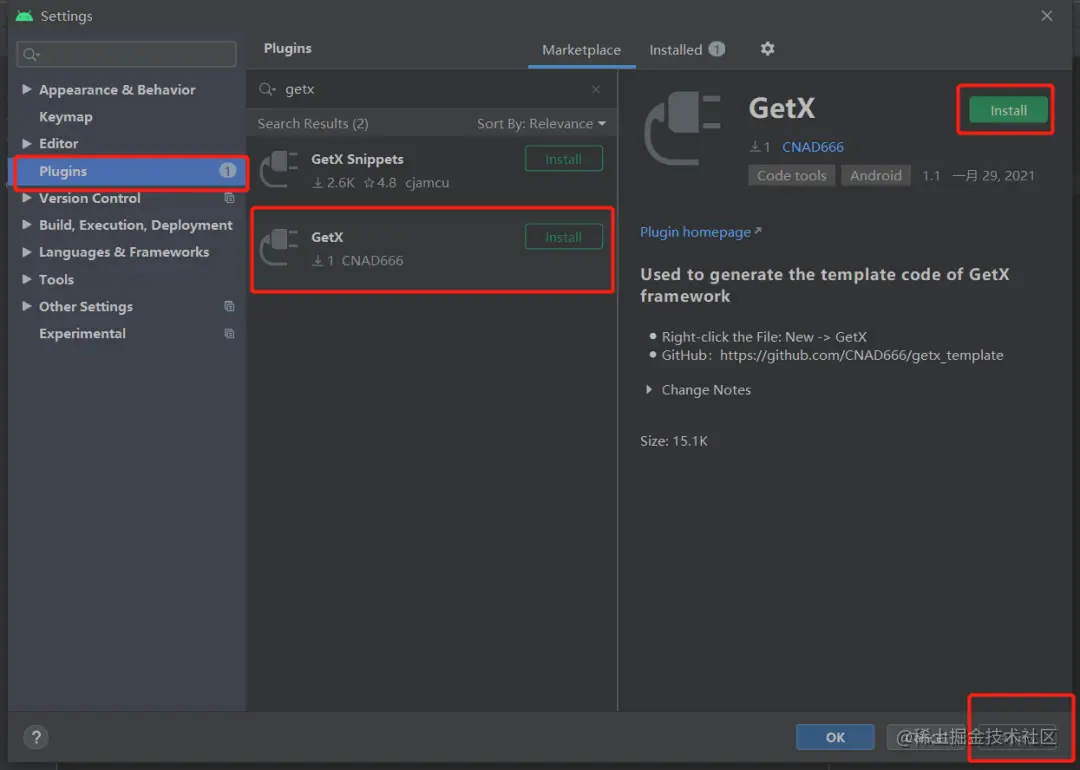This screenshot has height=770, width=1080.
Task: Install GetX from the results list
Action: (x=563, y=237)
